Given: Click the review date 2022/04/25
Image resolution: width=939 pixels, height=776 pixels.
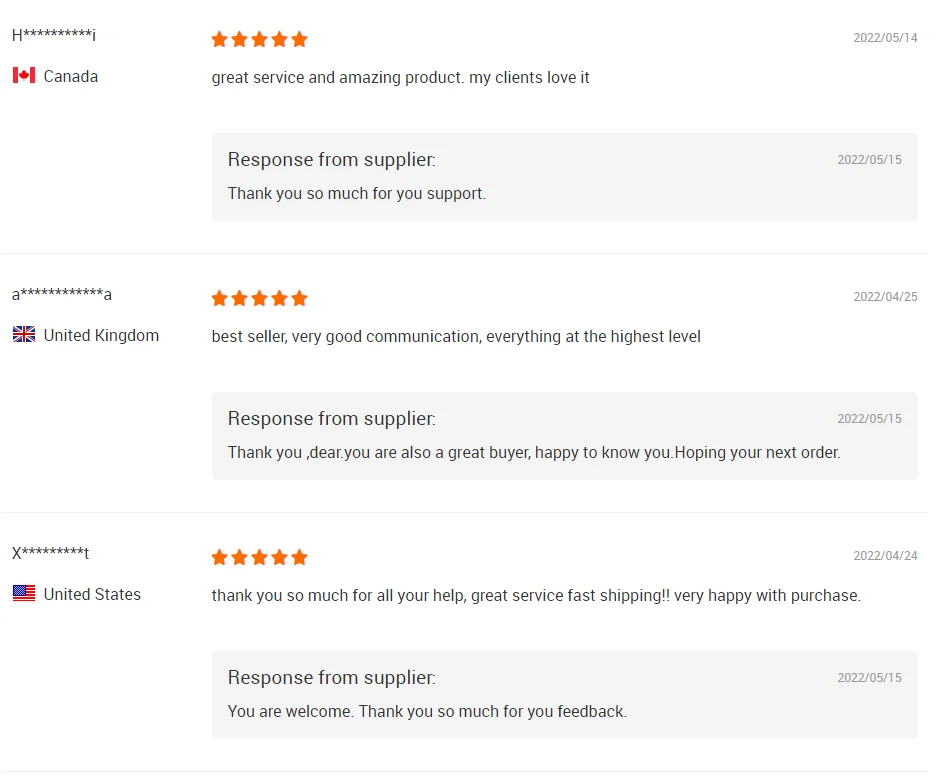Looking at the screenshot, I should pos(885,297).
